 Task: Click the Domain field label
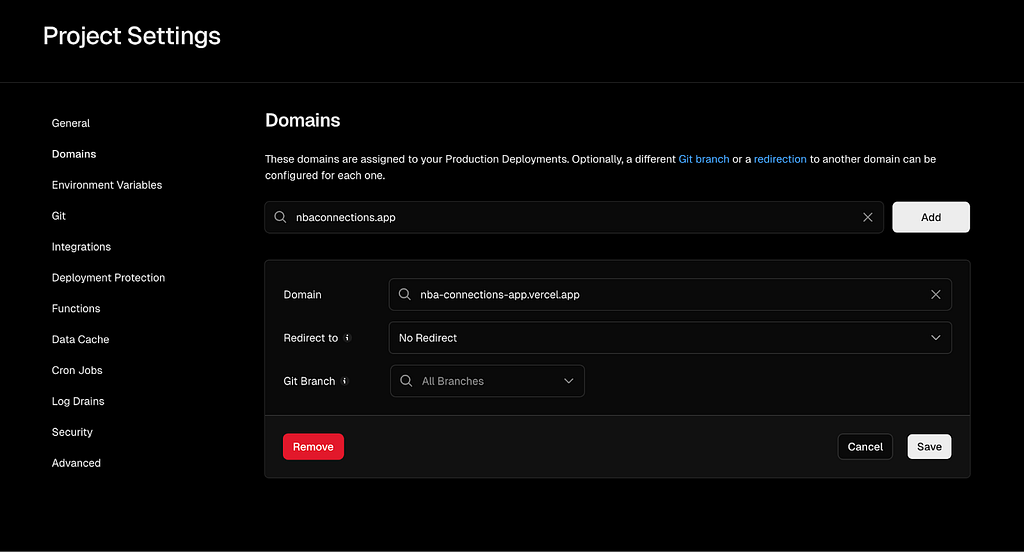click(x=302, y=295)
